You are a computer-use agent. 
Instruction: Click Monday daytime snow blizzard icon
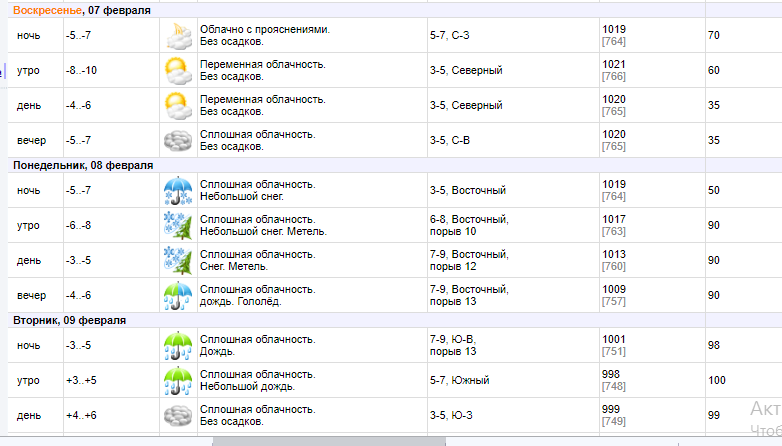pos(177,260)
